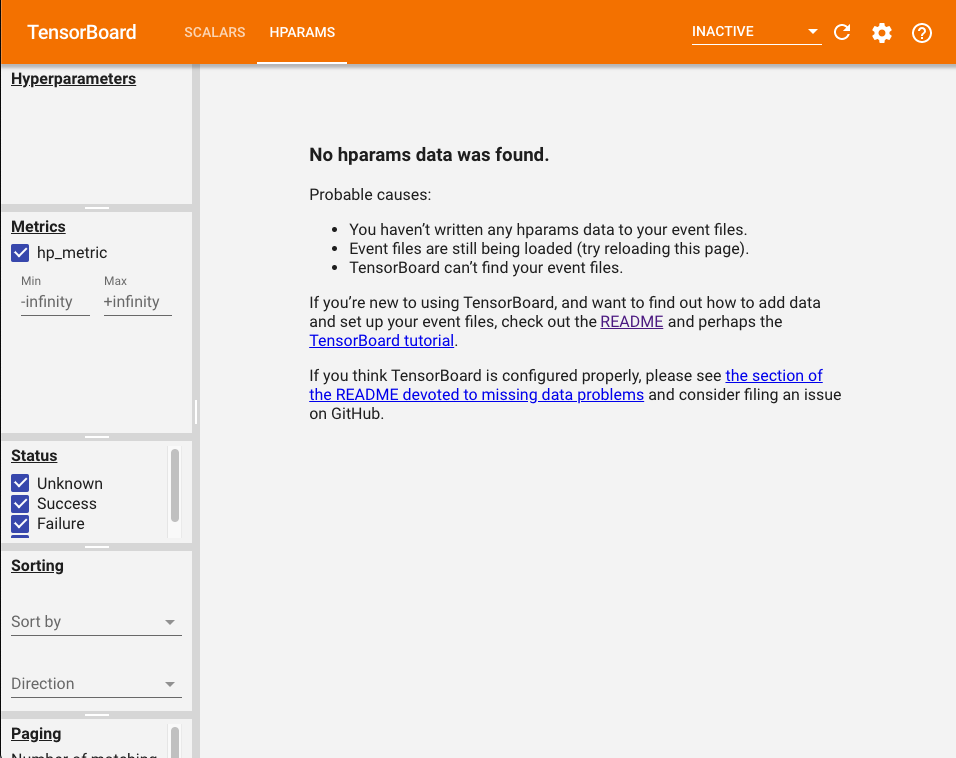
Task: Open the help icon
Action: coord(921,32)
